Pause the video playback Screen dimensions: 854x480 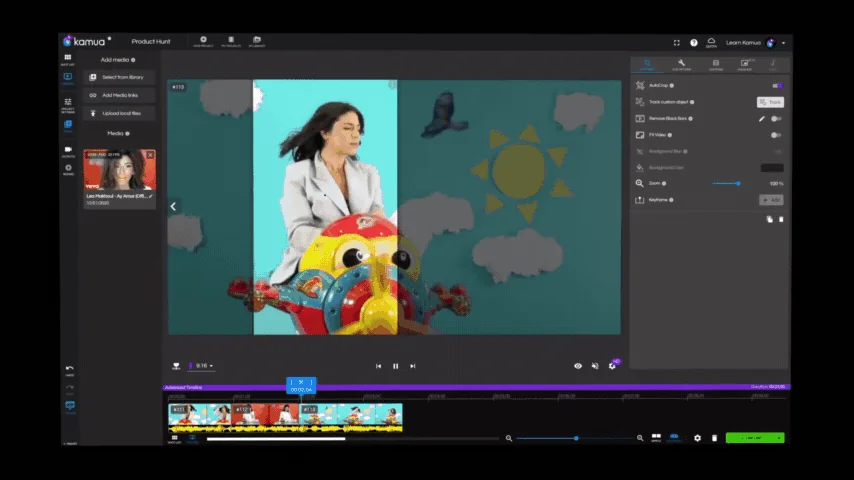tap(395, 366)
